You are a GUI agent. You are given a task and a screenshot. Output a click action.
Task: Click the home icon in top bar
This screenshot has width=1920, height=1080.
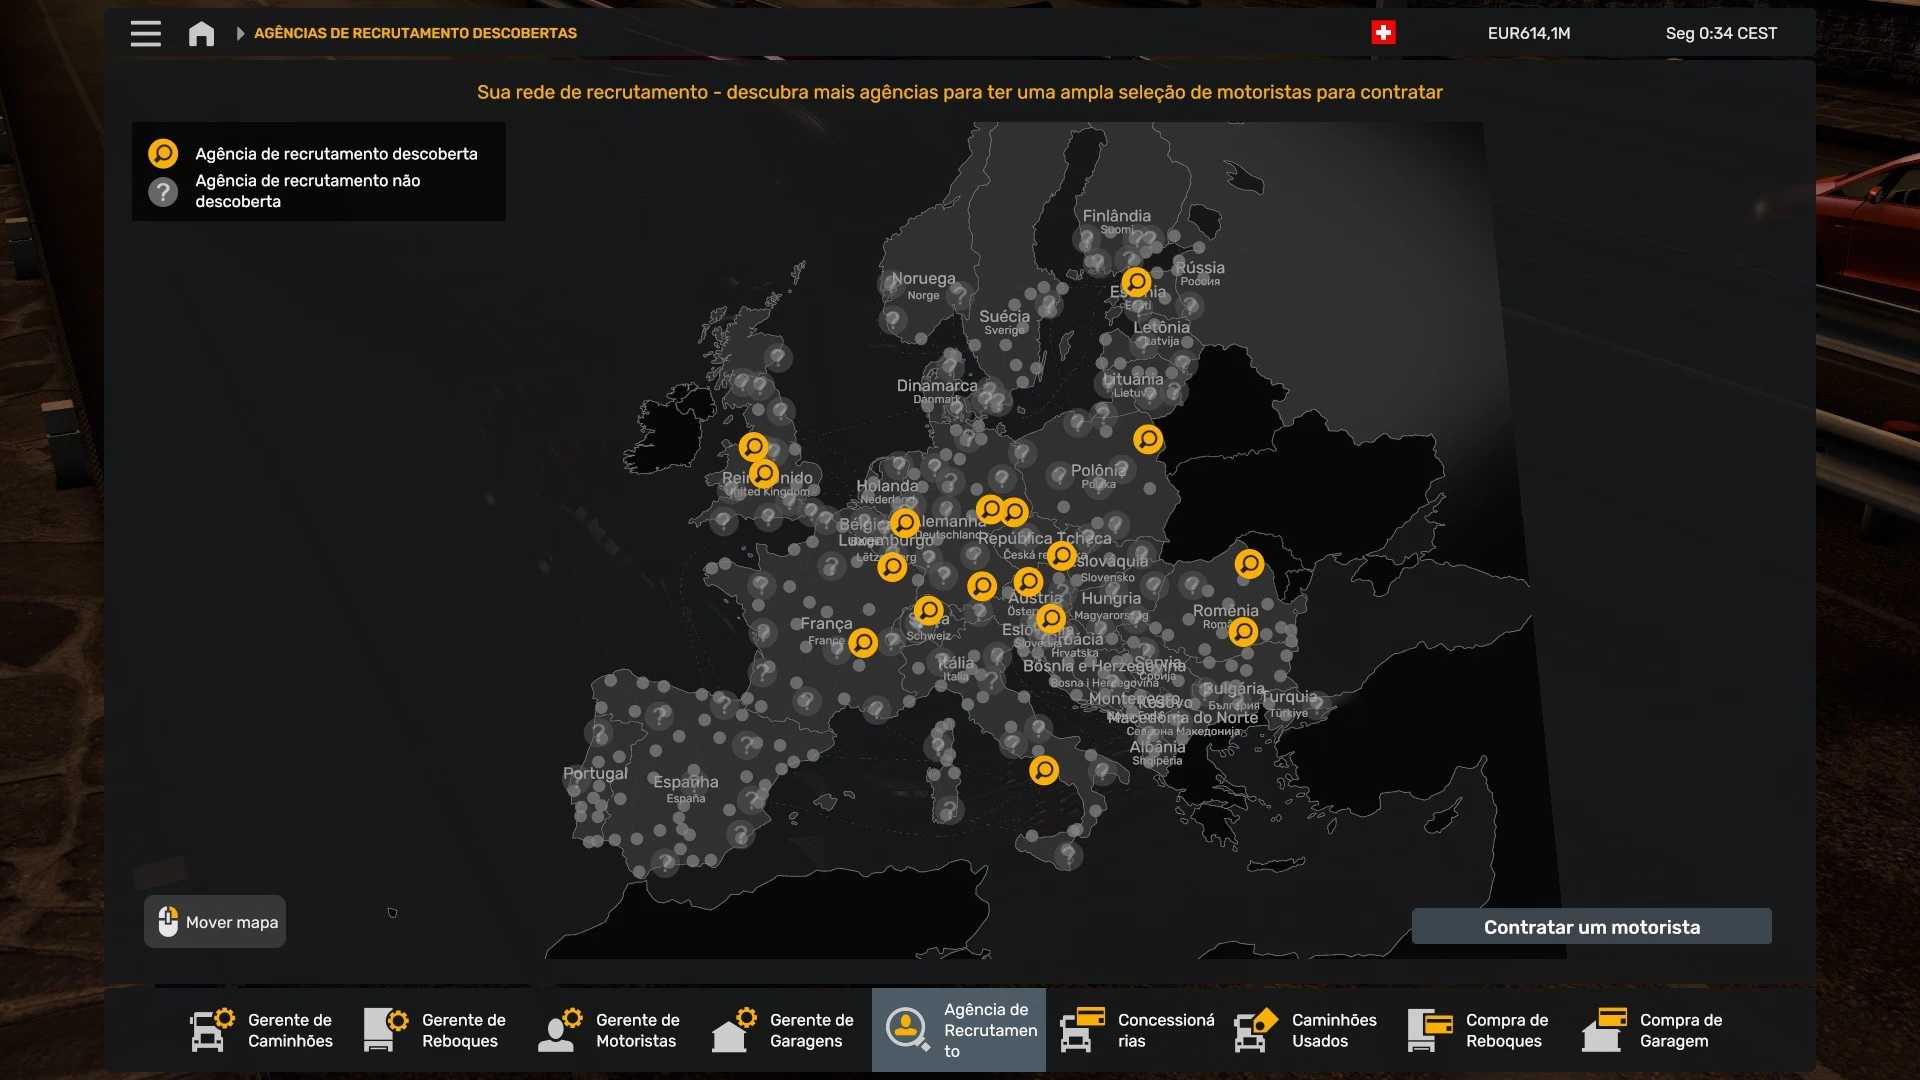tap(201, 33)
